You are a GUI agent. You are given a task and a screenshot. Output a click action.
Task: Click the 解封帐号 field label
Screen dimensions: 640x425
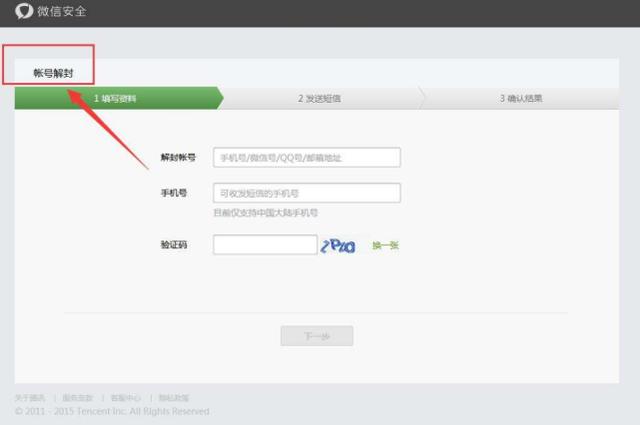pos(178,158)
